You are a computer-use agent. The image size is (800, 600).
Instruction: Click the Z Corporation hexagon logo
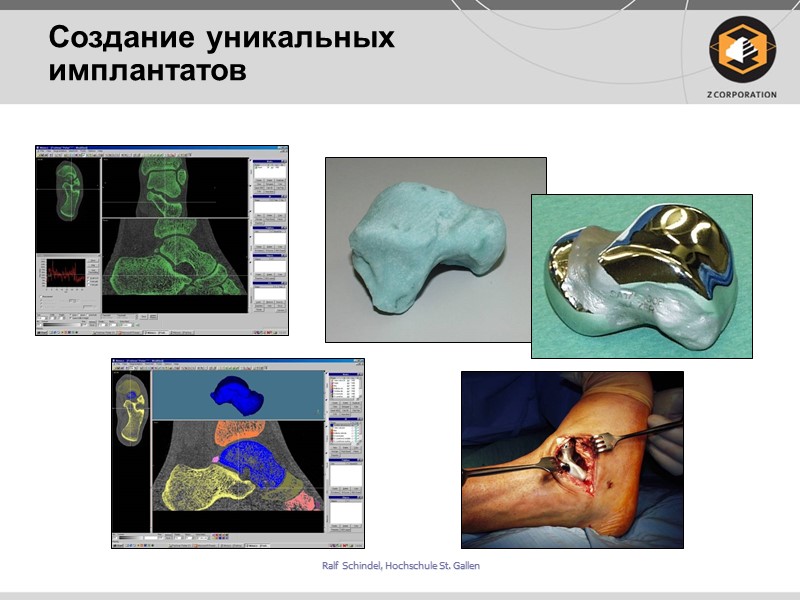742,49
